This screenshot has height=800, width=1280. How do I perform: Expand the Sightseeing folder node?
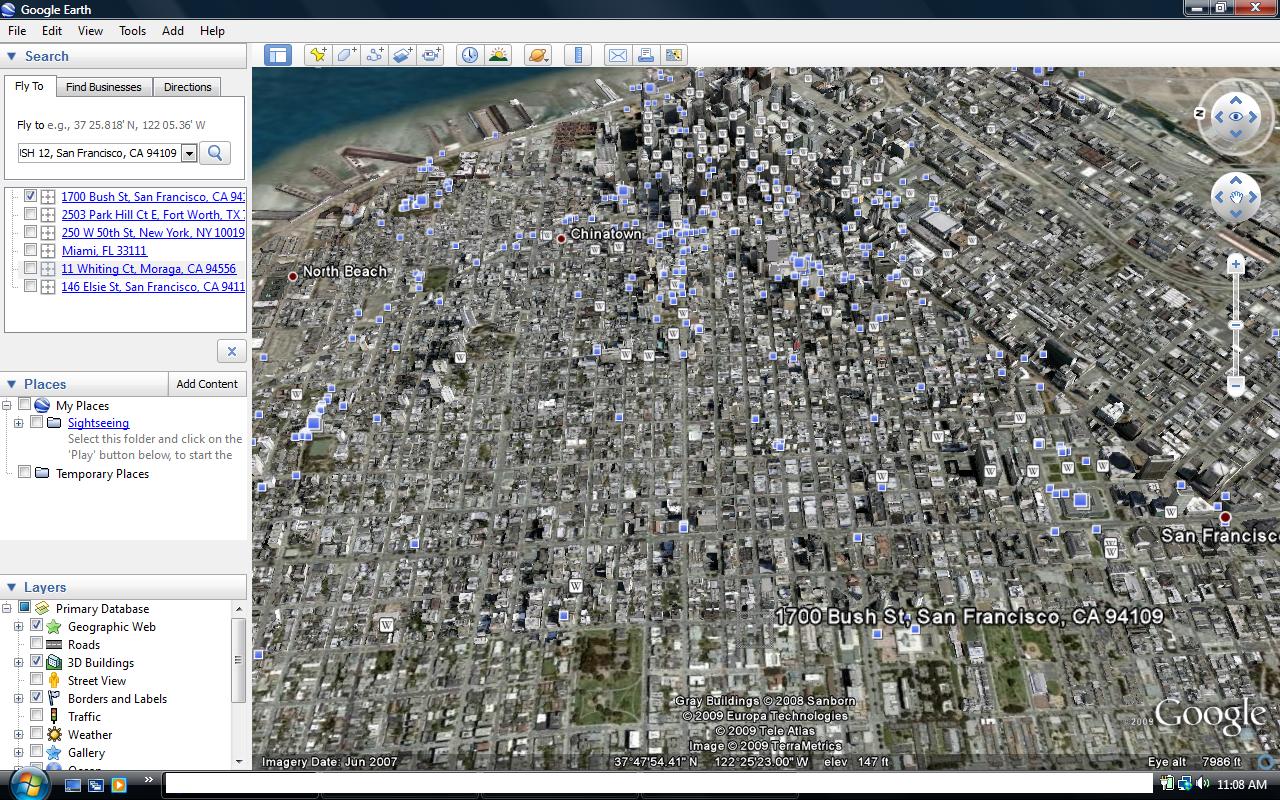pyautogui.click(x=18, y=423)
